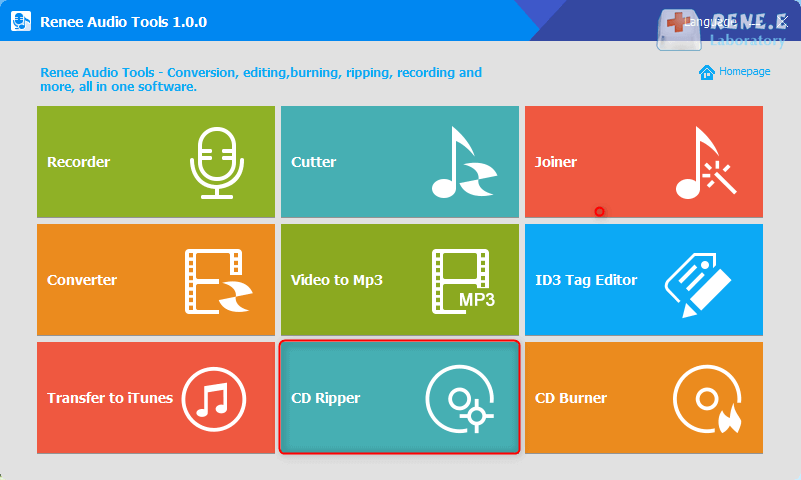Start the Converter film strip tool
Image resolution: width=801 pixels, height=480 pixels.
coord(156,280)
